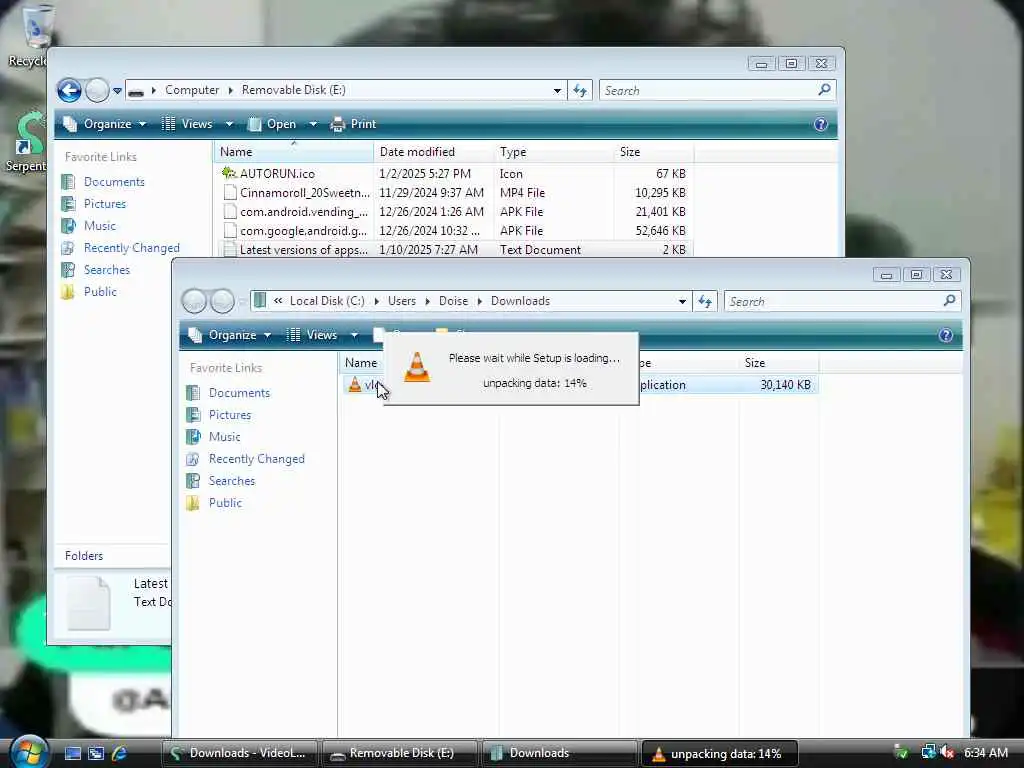Expand hidden path chevron in Downloads address bar

[278, 301]
